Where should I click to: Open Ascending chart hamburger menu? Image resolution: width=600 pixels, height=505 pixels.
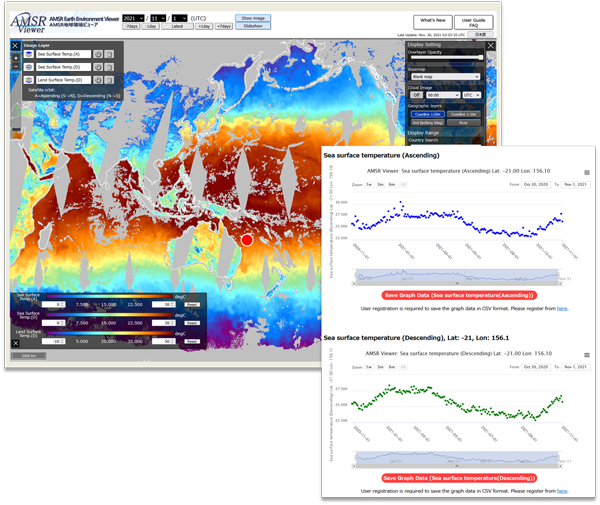(587, 173)
